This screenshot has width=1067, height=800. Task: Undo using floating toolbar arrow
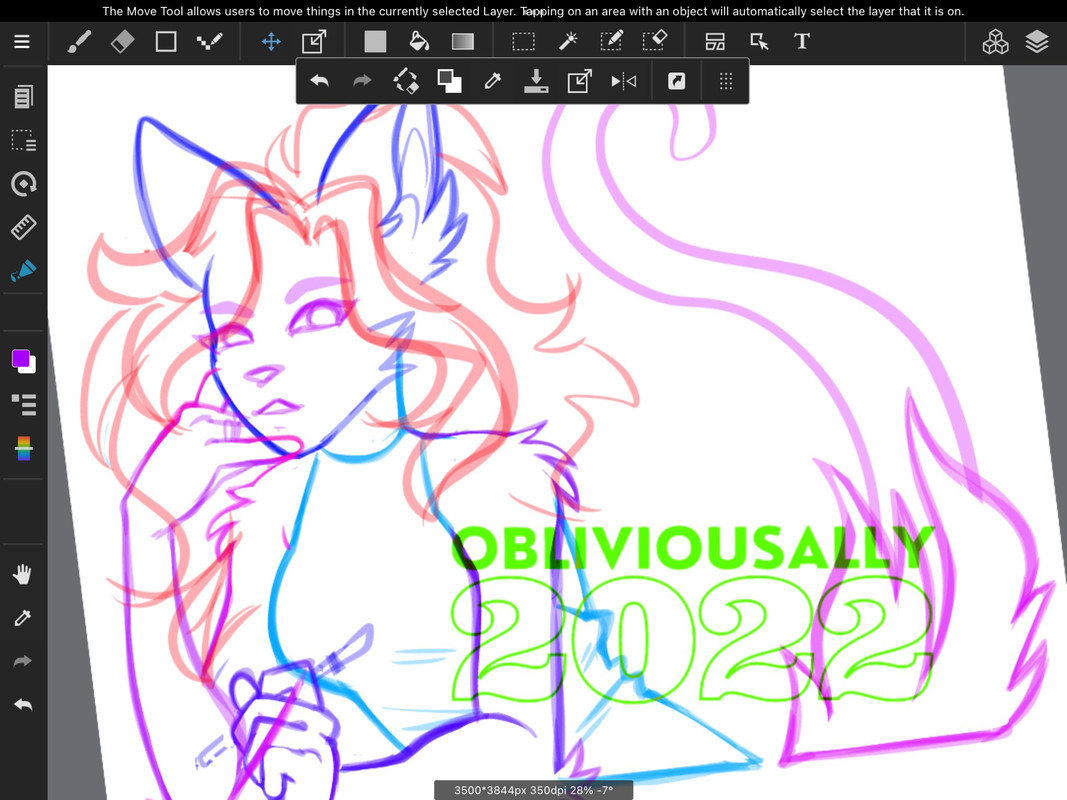pos(319,82)
